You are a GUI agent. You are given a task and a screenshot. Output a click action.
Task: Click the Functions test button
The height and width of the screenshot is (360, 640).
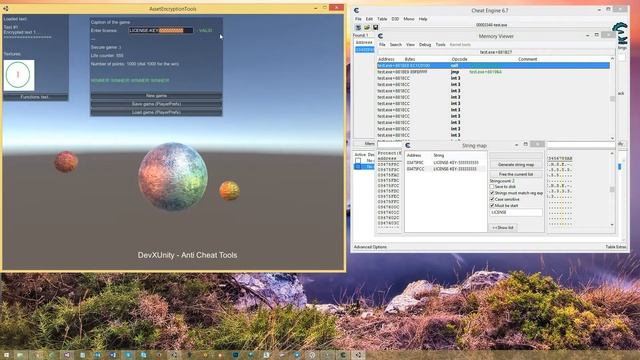click(x=36, y=97)
